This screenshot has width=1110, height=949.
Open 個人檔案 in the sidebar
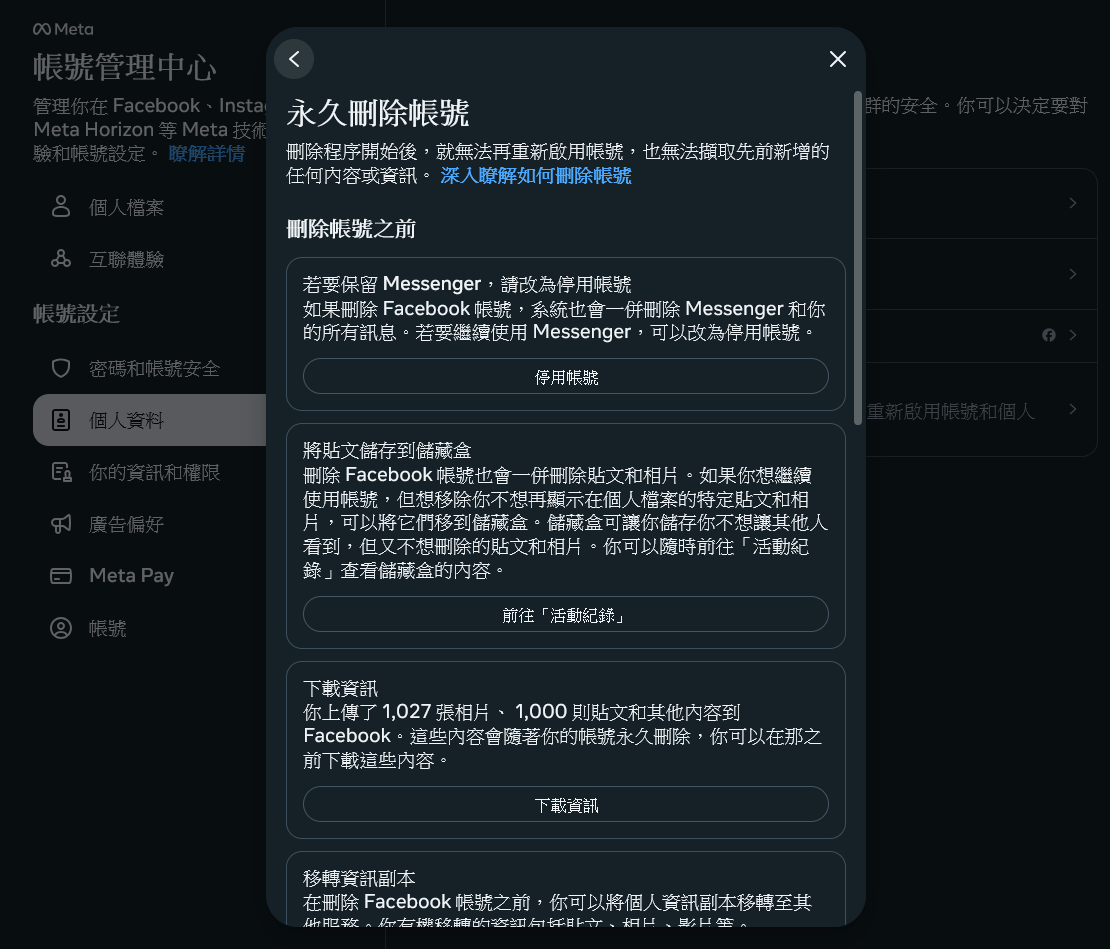click(149, 207)
